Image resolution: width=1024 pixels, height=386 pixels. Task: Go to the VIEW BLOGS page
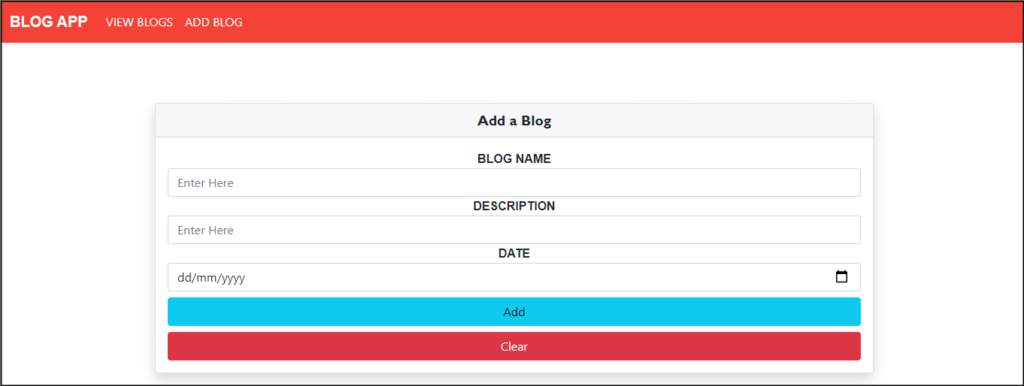click(x=139, y=22)
